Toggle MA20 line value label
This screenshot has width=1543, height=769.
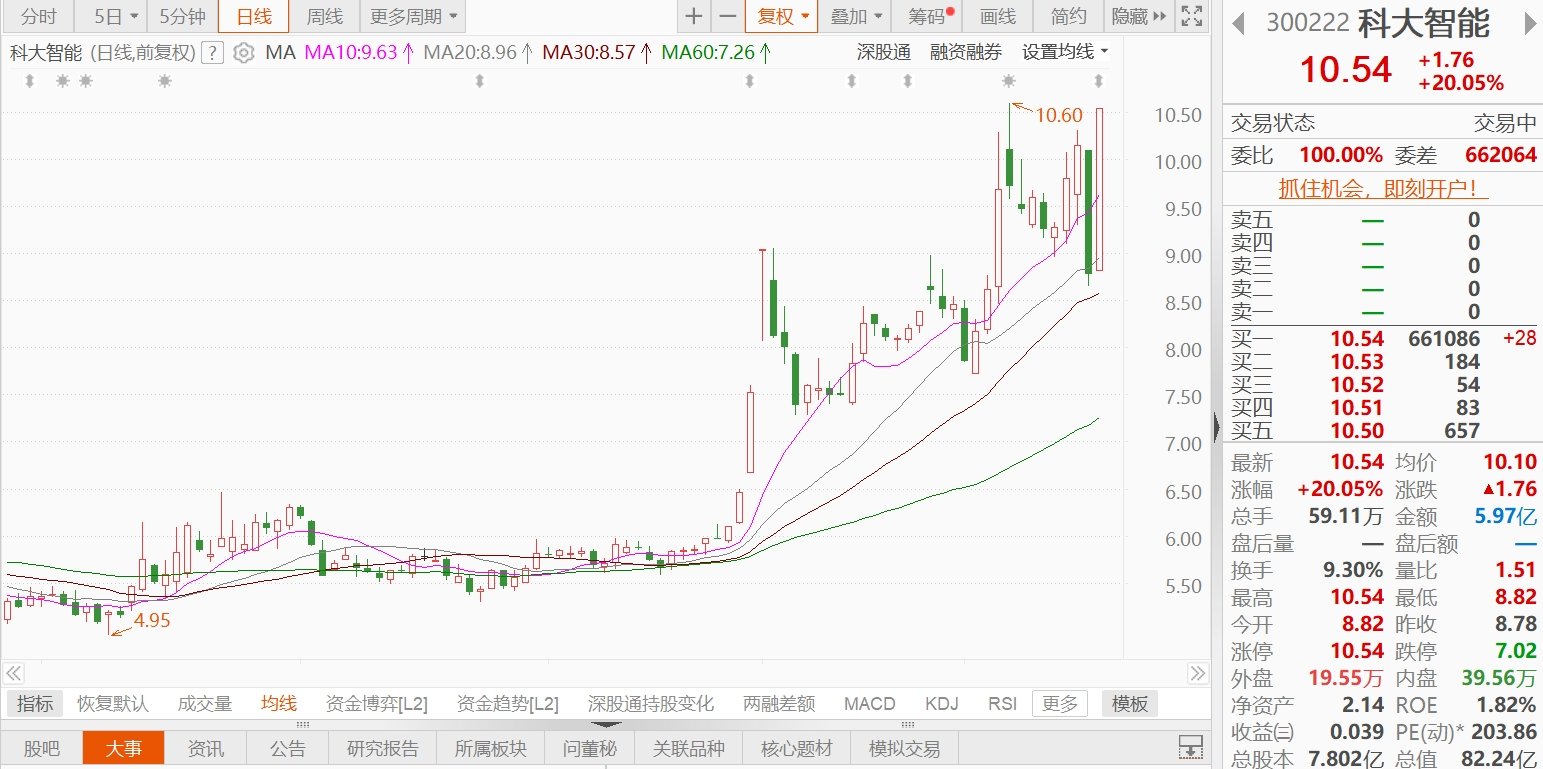point(478,52)
